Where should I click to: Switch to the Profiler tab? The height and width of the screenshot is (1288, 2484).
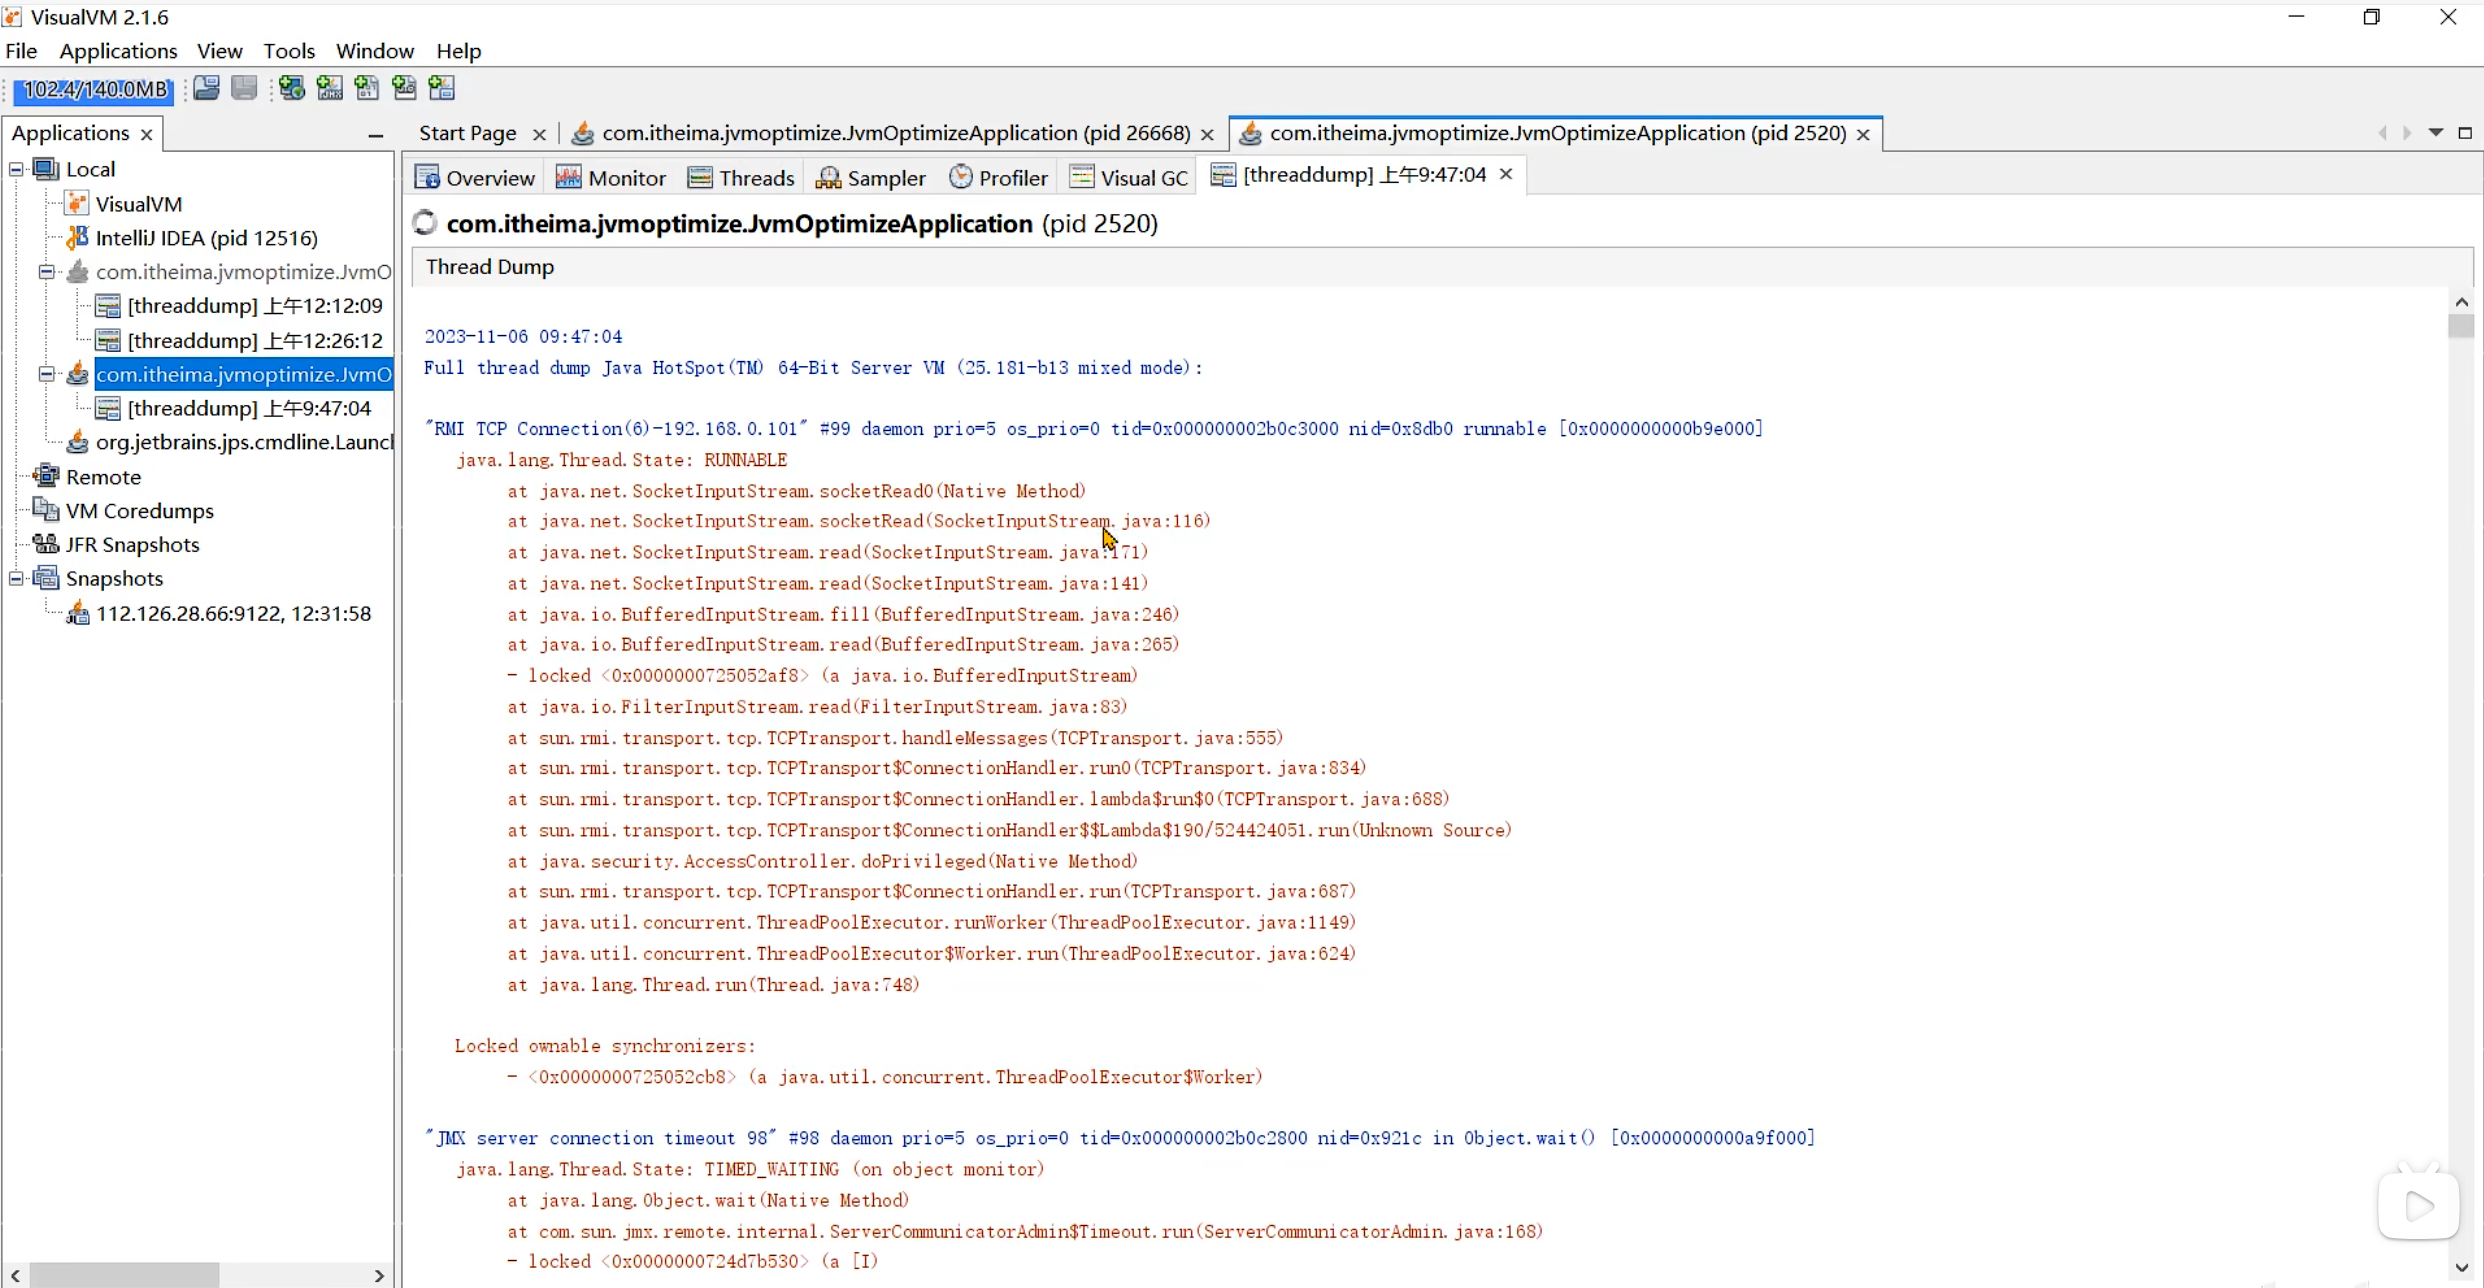coord(998,177)
